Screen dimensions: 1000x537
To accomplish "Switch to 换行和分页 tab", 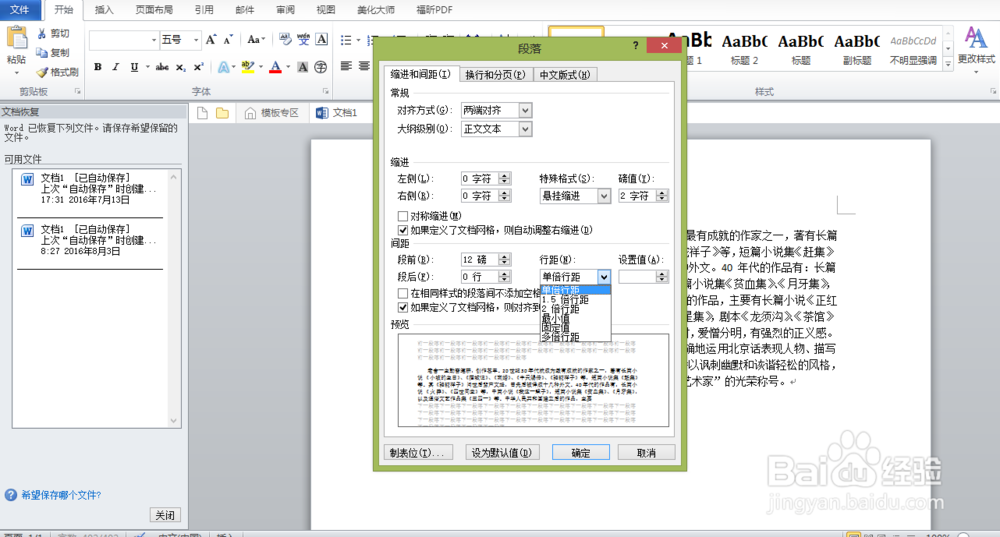I will [x=495, y=75].
